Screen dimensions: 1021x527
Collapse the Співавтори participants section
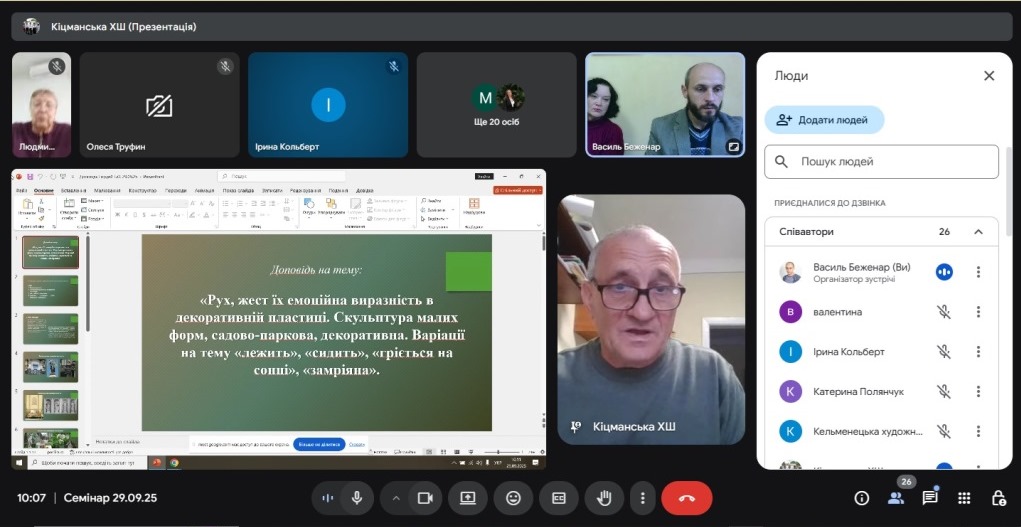tap(978, 232)
